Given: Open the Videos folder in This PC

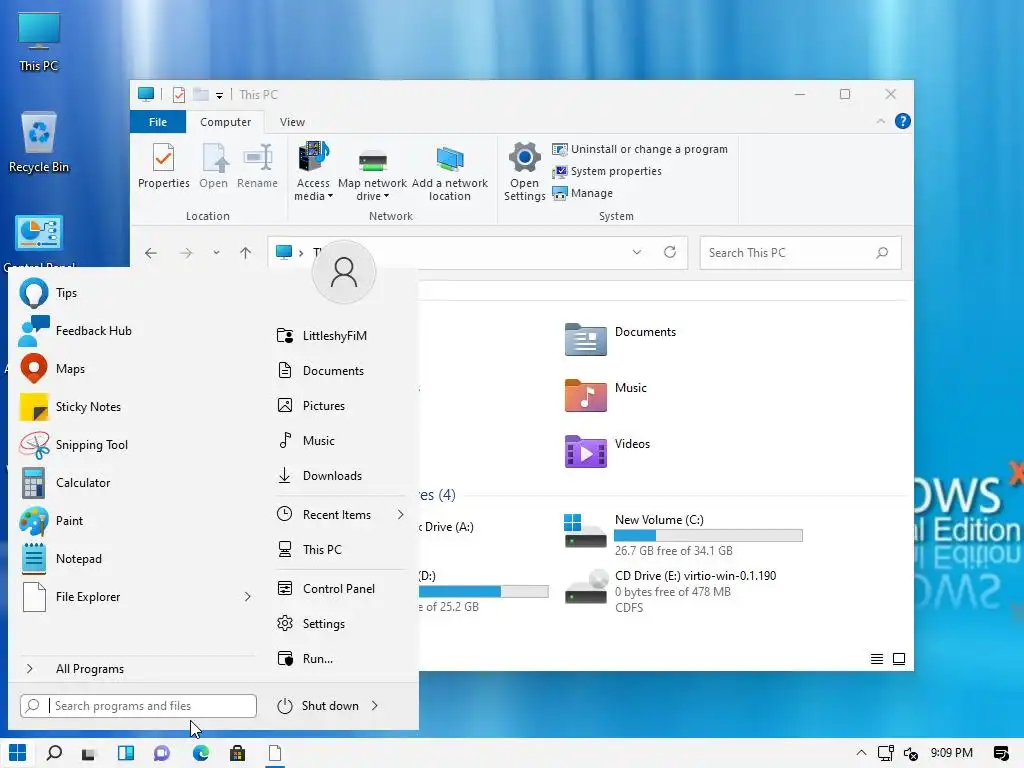Looking at the screenshot, I should (x=607, y=451).
